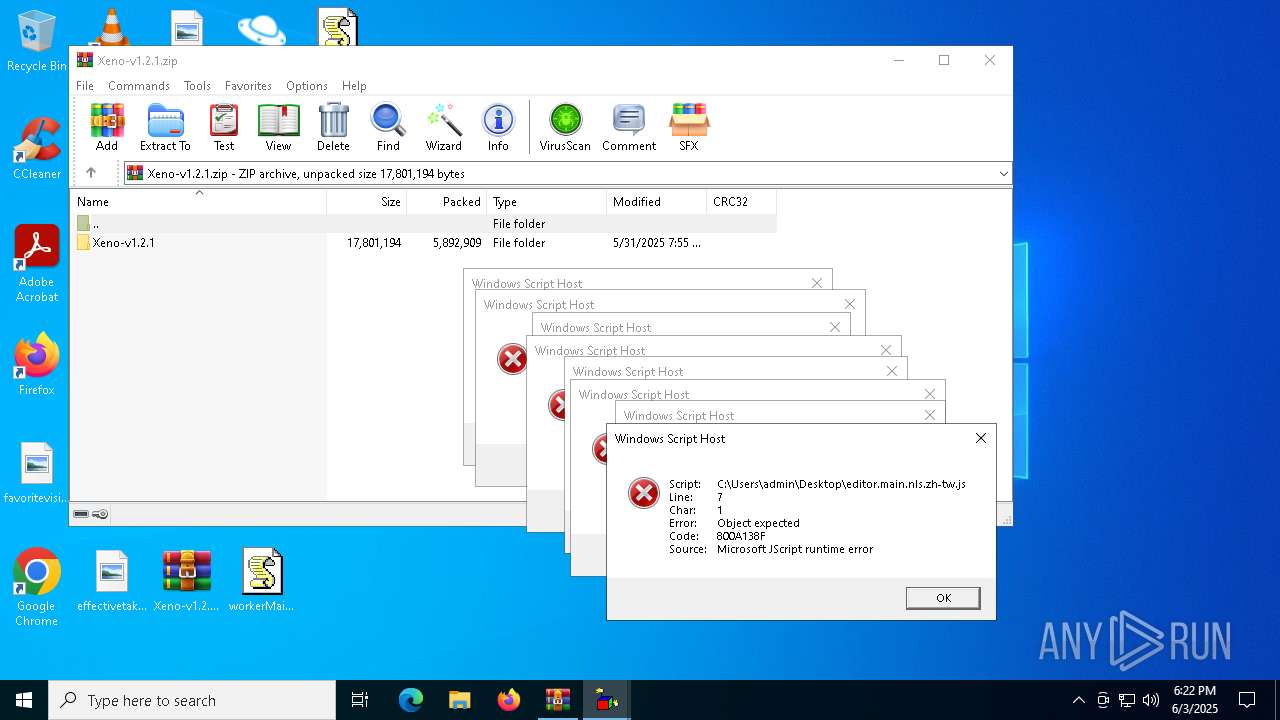Click the Add toolbar icon in WinRAR
1280x720 pixels.
click(107, 127)
